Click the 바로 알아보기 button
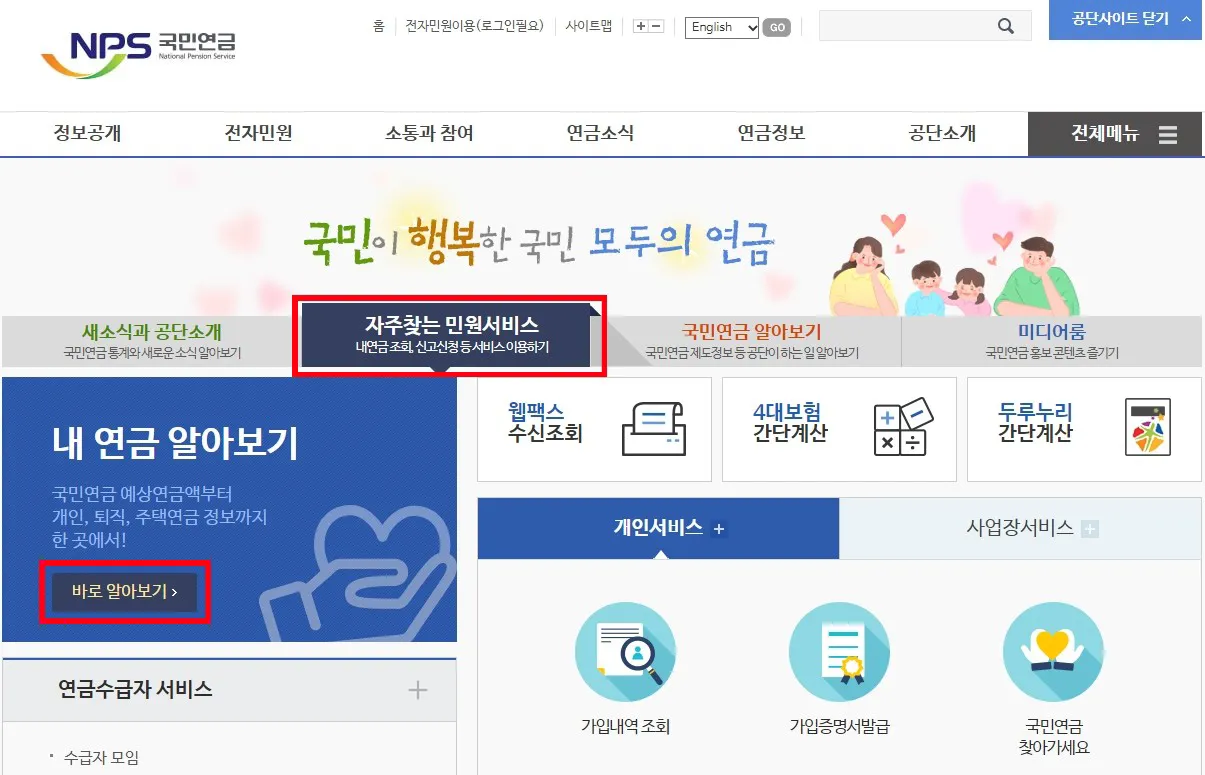Image resolution: width=1205 pixels, height=775 pixels. (x=124, y=592)
